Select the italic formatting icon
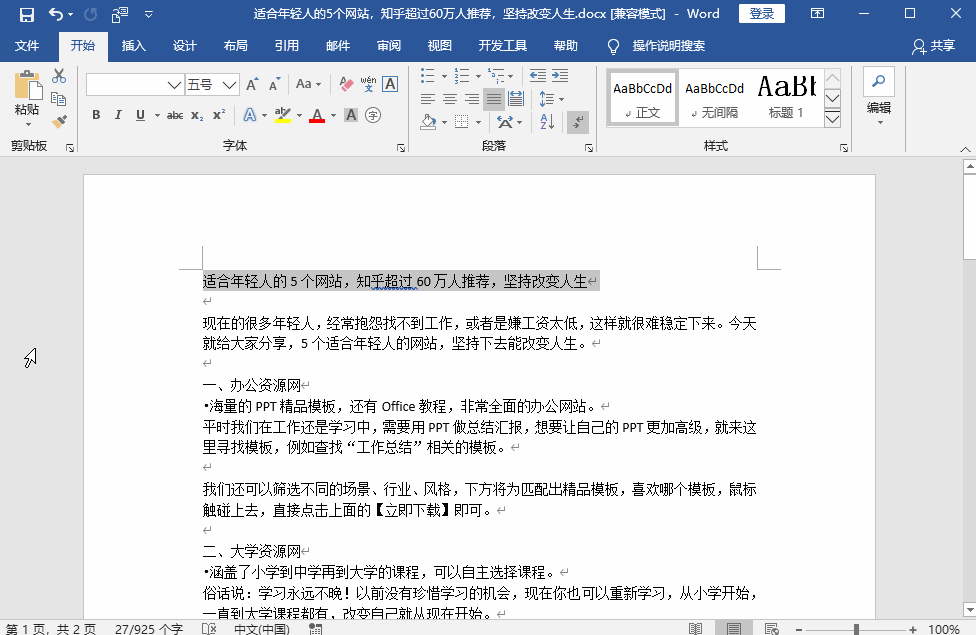The width and height of the screenshot is (976, 635). 119,113
